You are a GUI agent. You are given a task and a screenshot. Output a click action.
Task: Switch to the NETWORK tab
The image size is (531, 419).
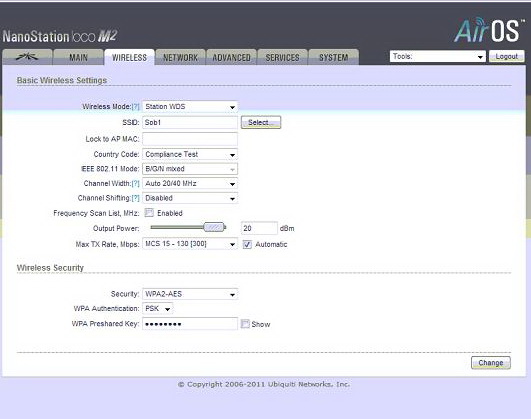click(x=180, y=57)
